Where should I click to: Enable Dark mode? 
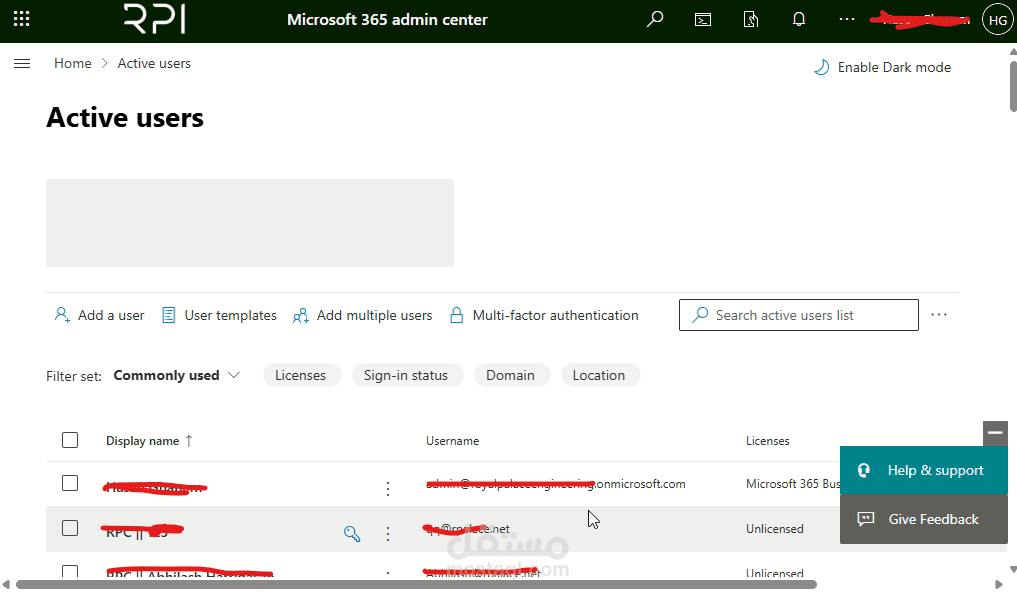[x=882, y=67]
